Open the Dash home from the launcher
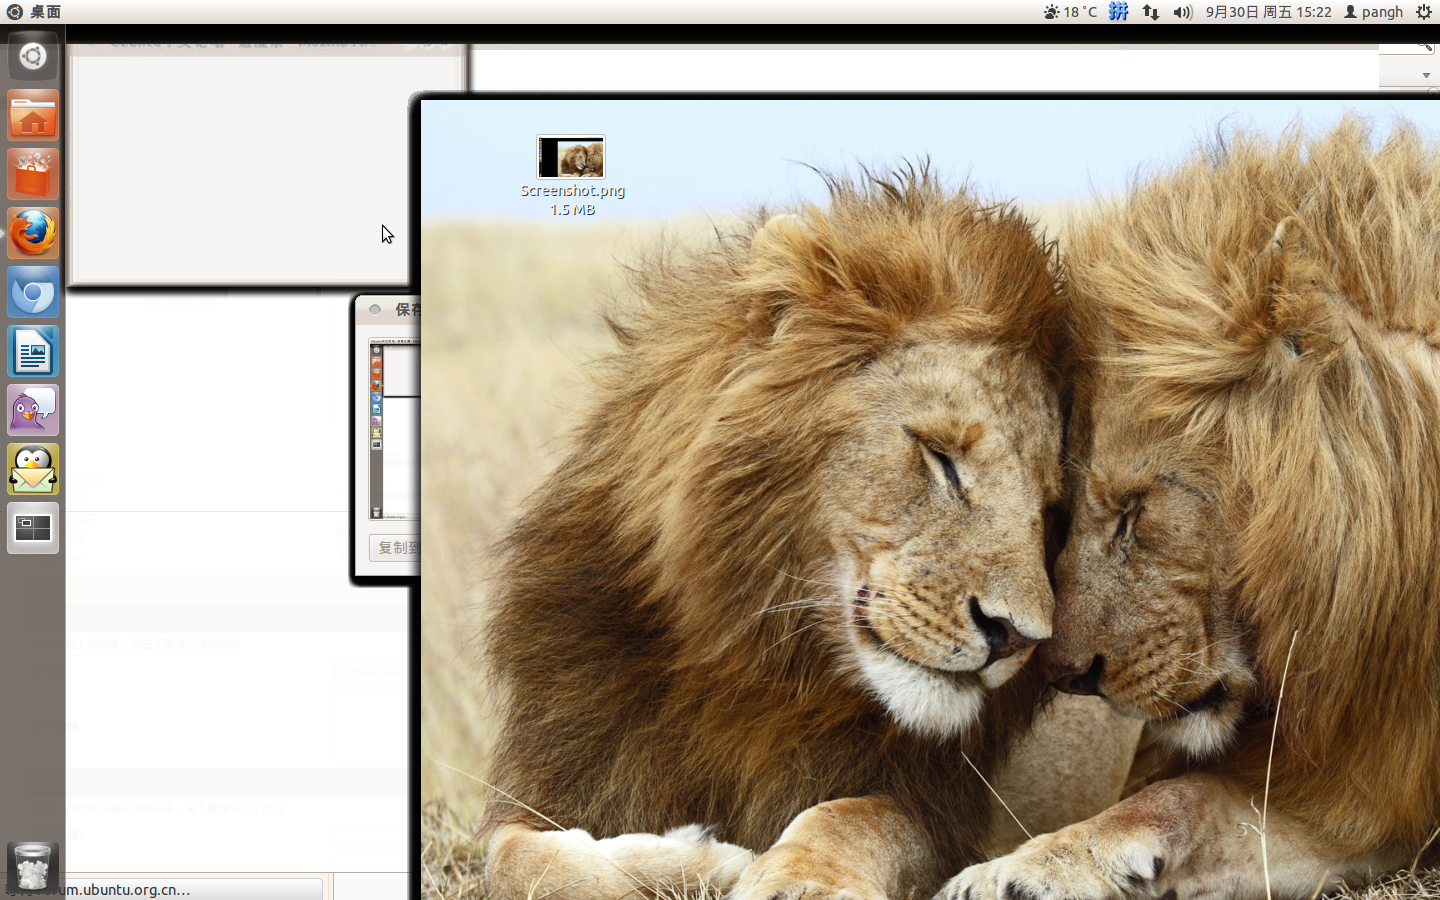1440x900 pixels. [33, 56]
